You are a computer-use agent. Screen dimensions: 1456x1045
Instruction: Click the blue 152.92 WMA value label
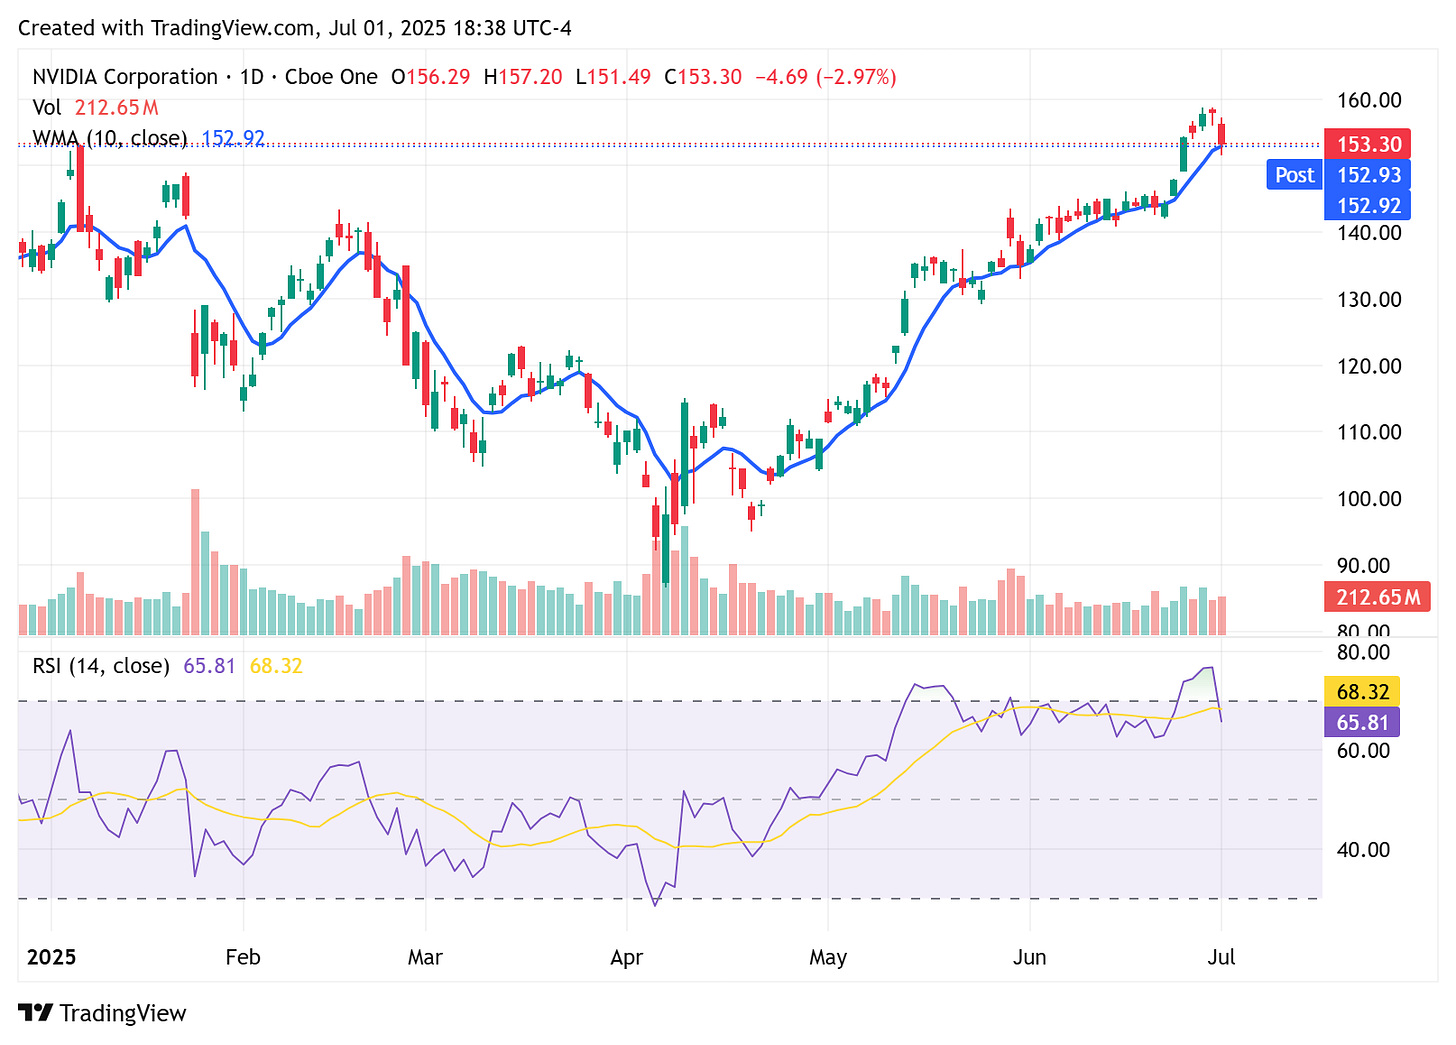pyautogui.click(x=1368, y=206)
